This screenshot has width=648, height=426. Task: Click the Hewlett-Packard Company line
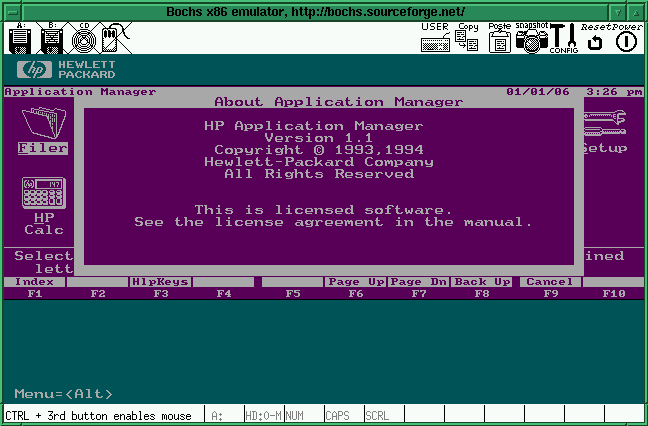click(x=319, y=162)
